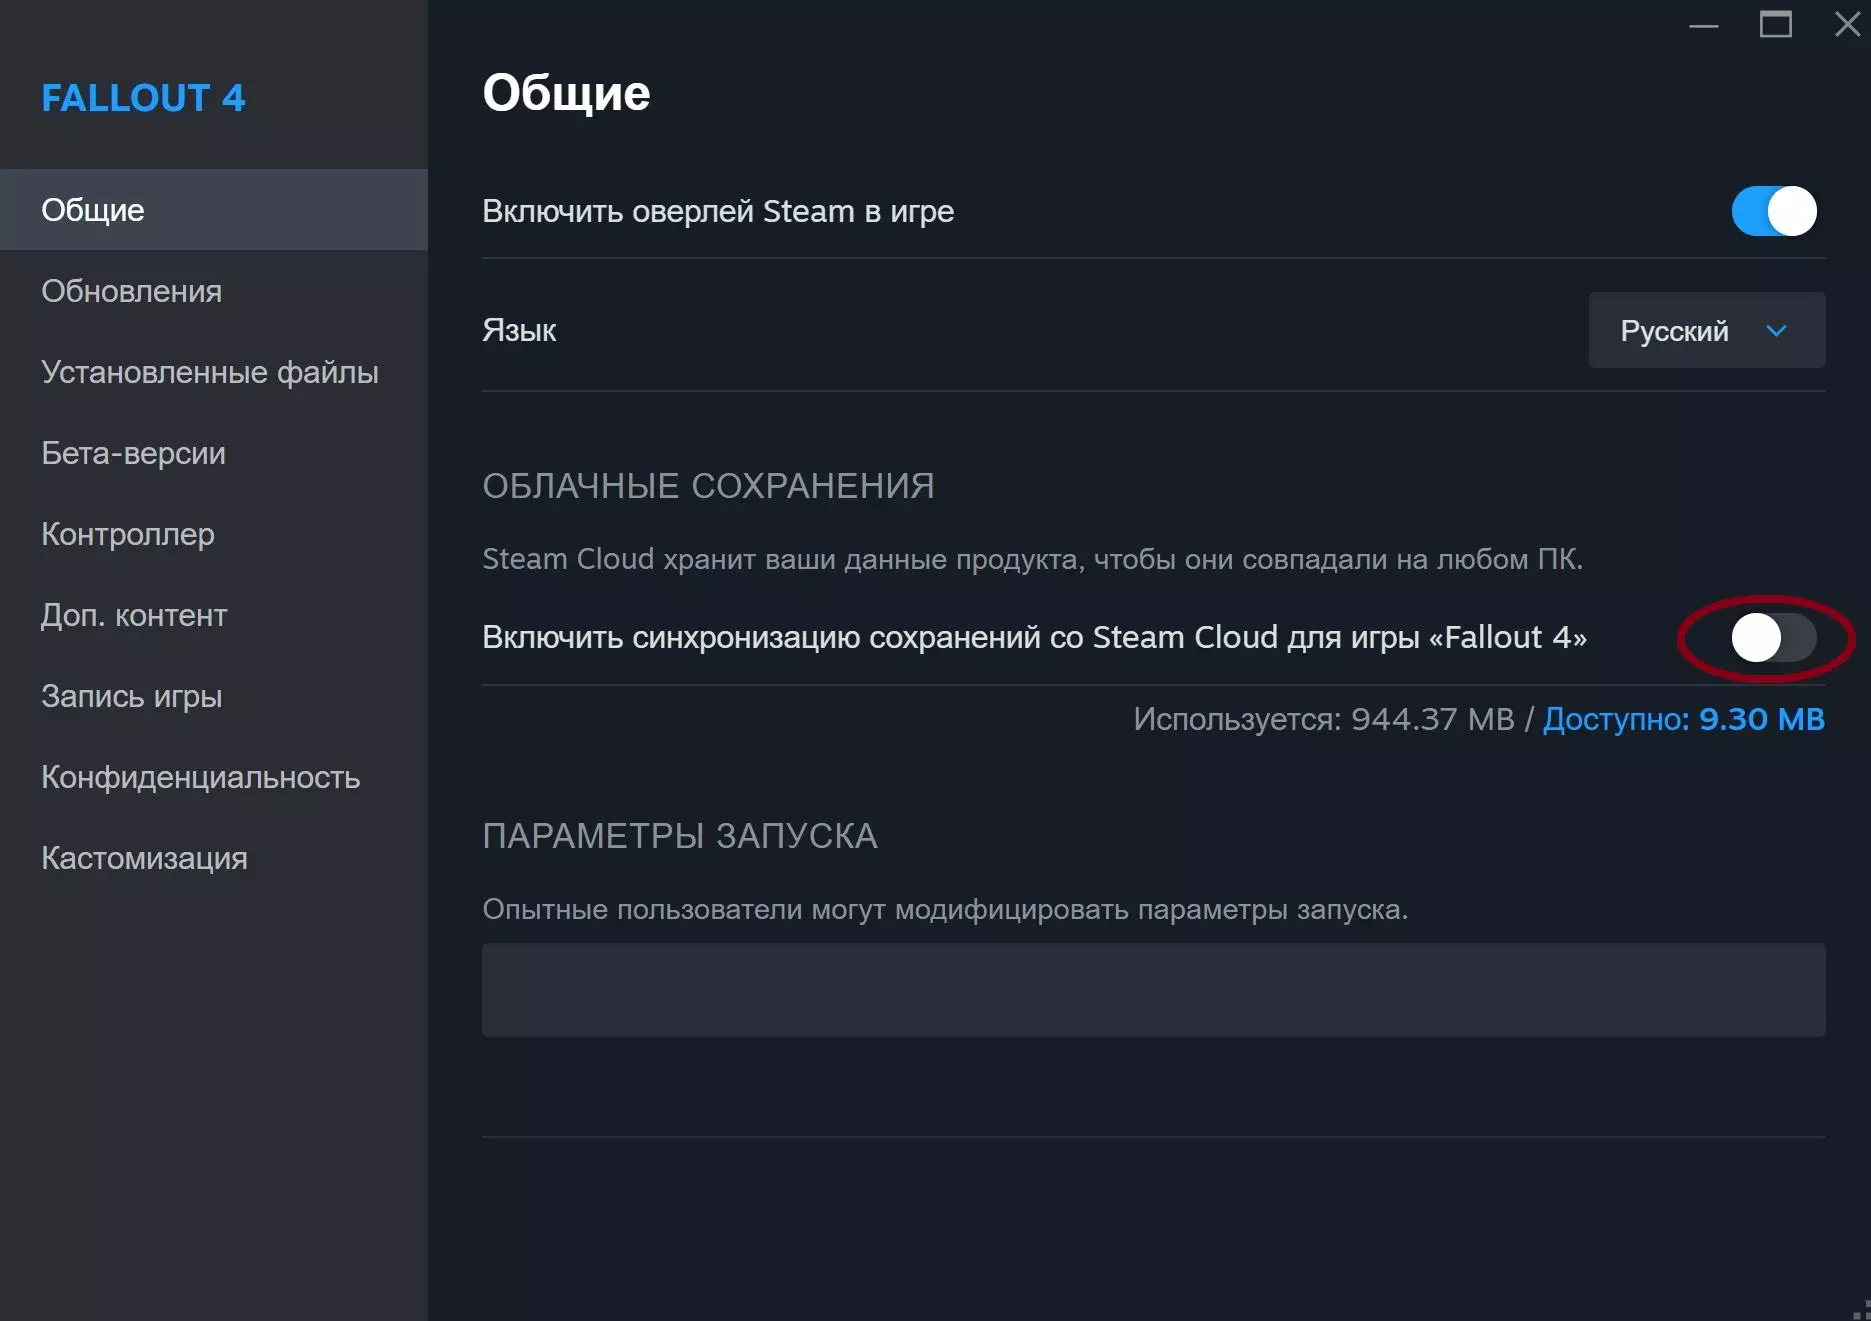Open the Русский language dropdown
This screenshot has width=1871, height=1321.
pyautogui.click(x=1705, y=330)
